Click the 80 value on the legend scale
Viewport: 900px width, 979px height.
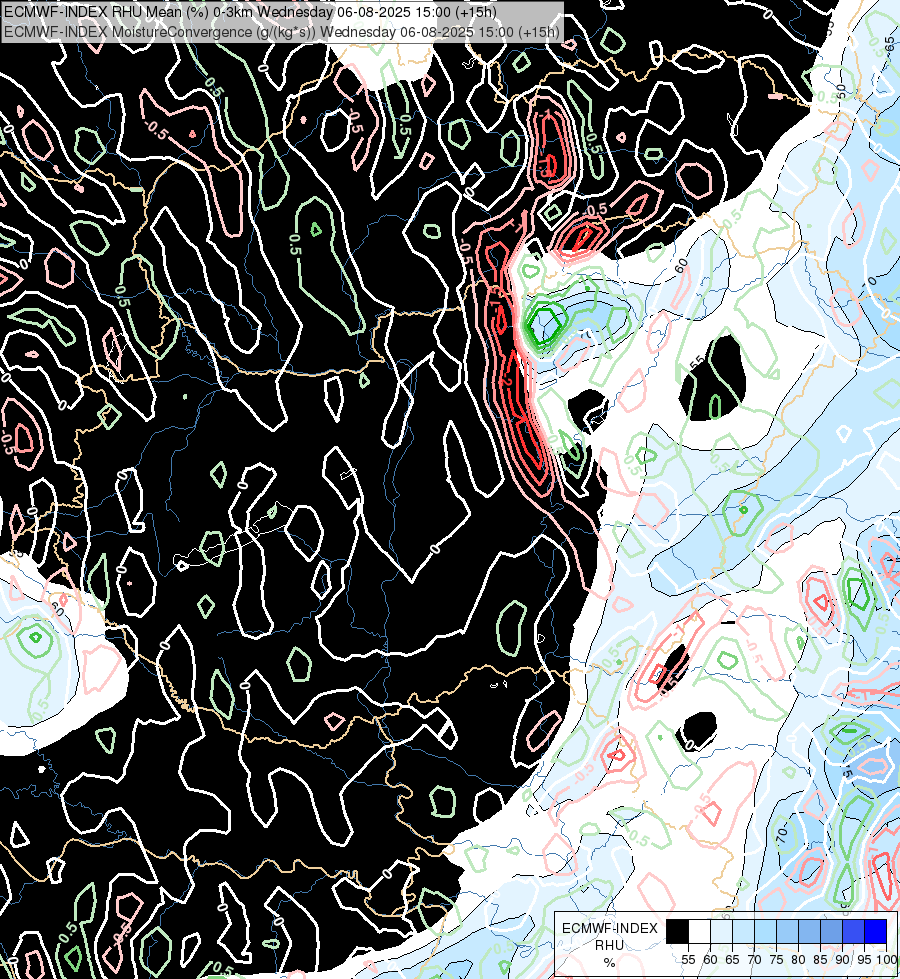coord(798,960)
